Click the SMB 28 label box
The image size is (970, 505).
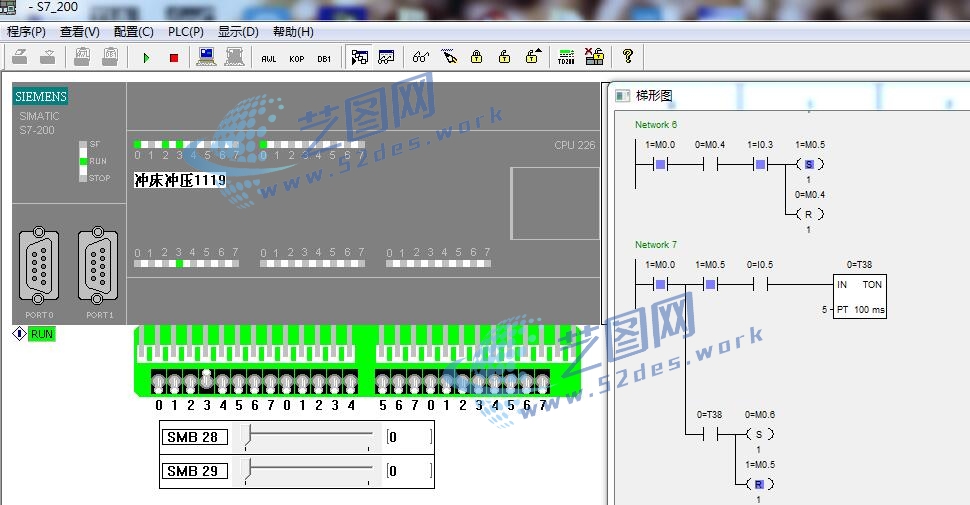click(195, 437)
